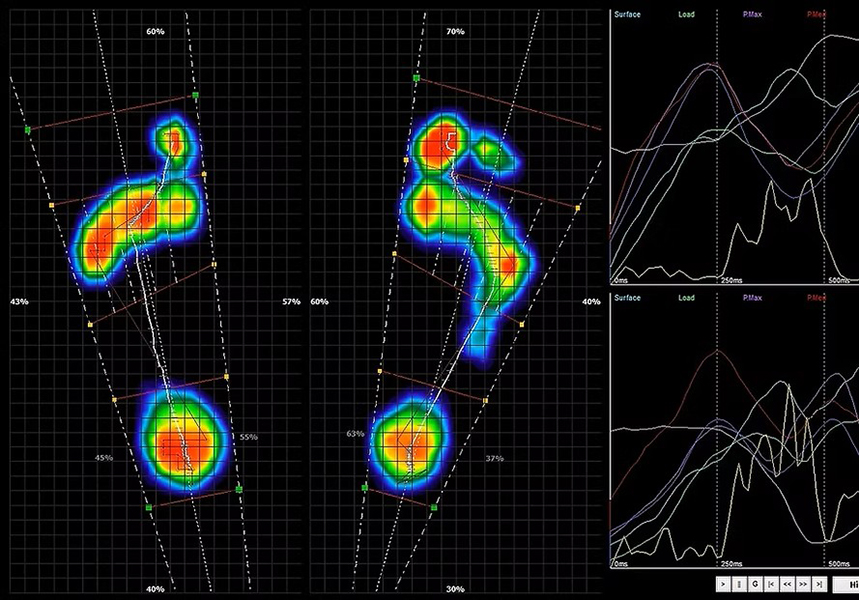Click green handle at left foot top-left corner
The image size is (859, 600).
click(28, 130)
